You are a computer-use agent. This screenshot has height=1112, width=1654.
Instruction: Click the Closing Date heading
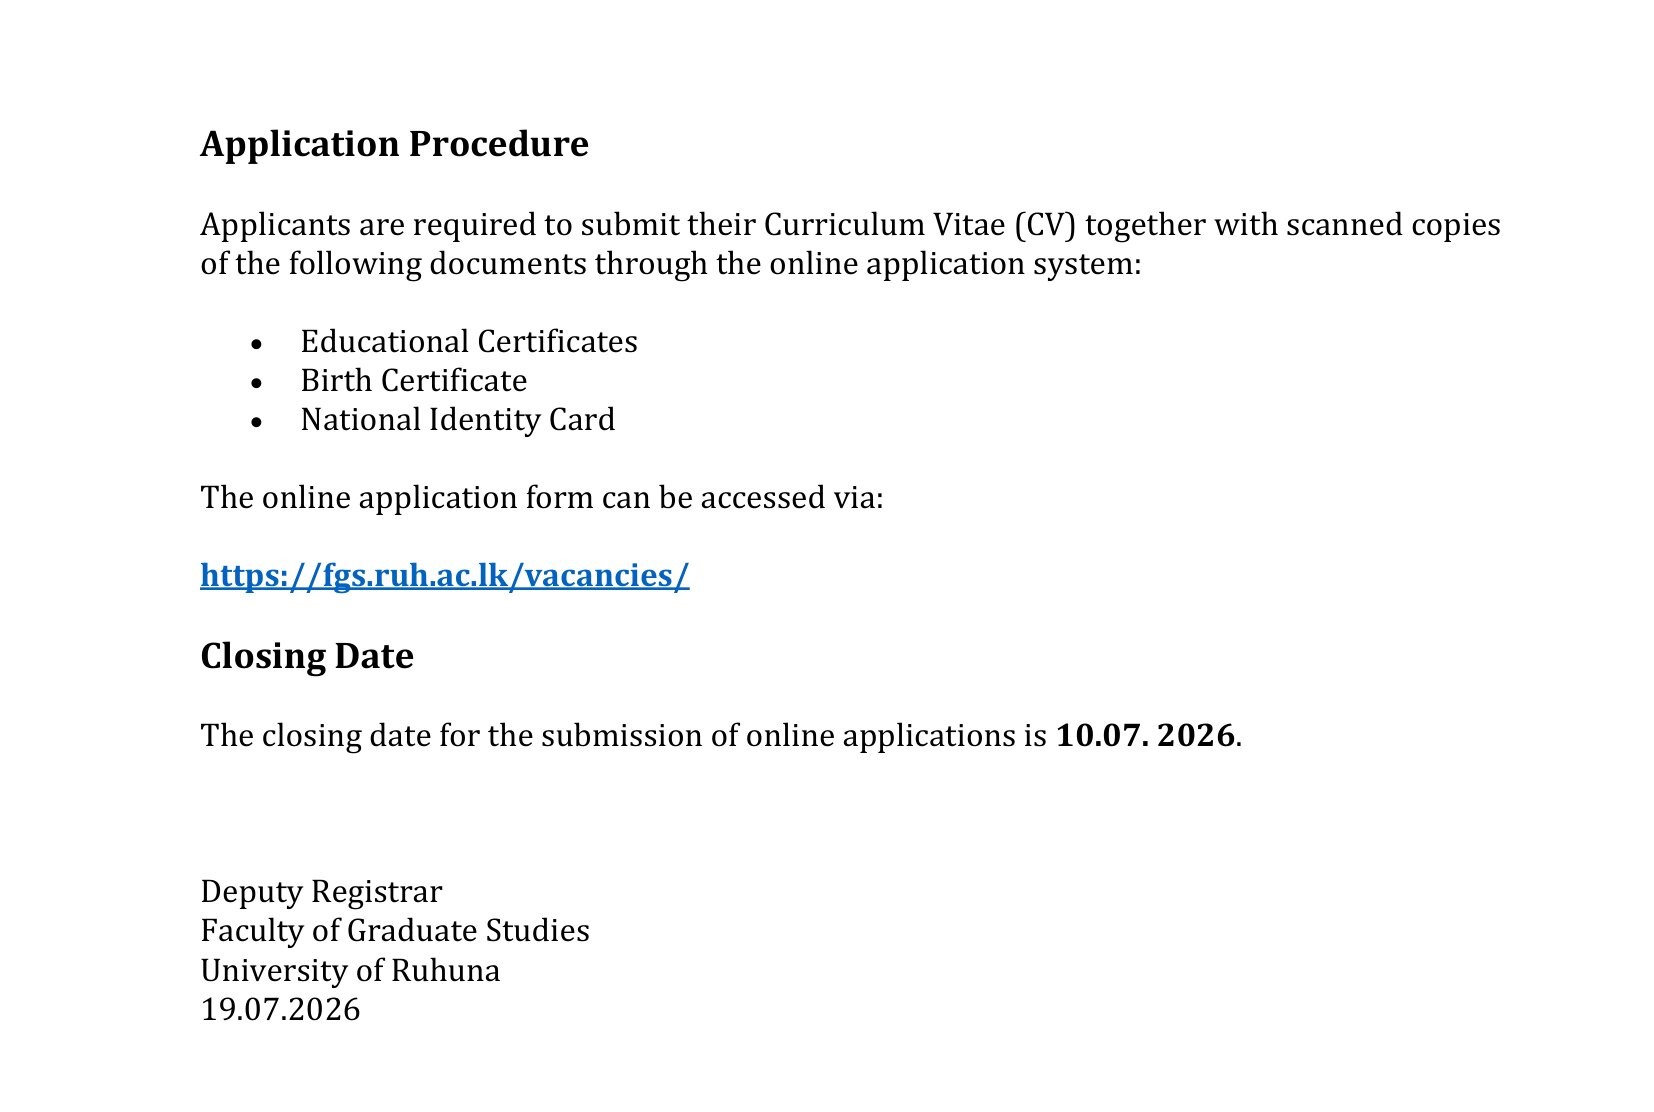click(307, 657)
